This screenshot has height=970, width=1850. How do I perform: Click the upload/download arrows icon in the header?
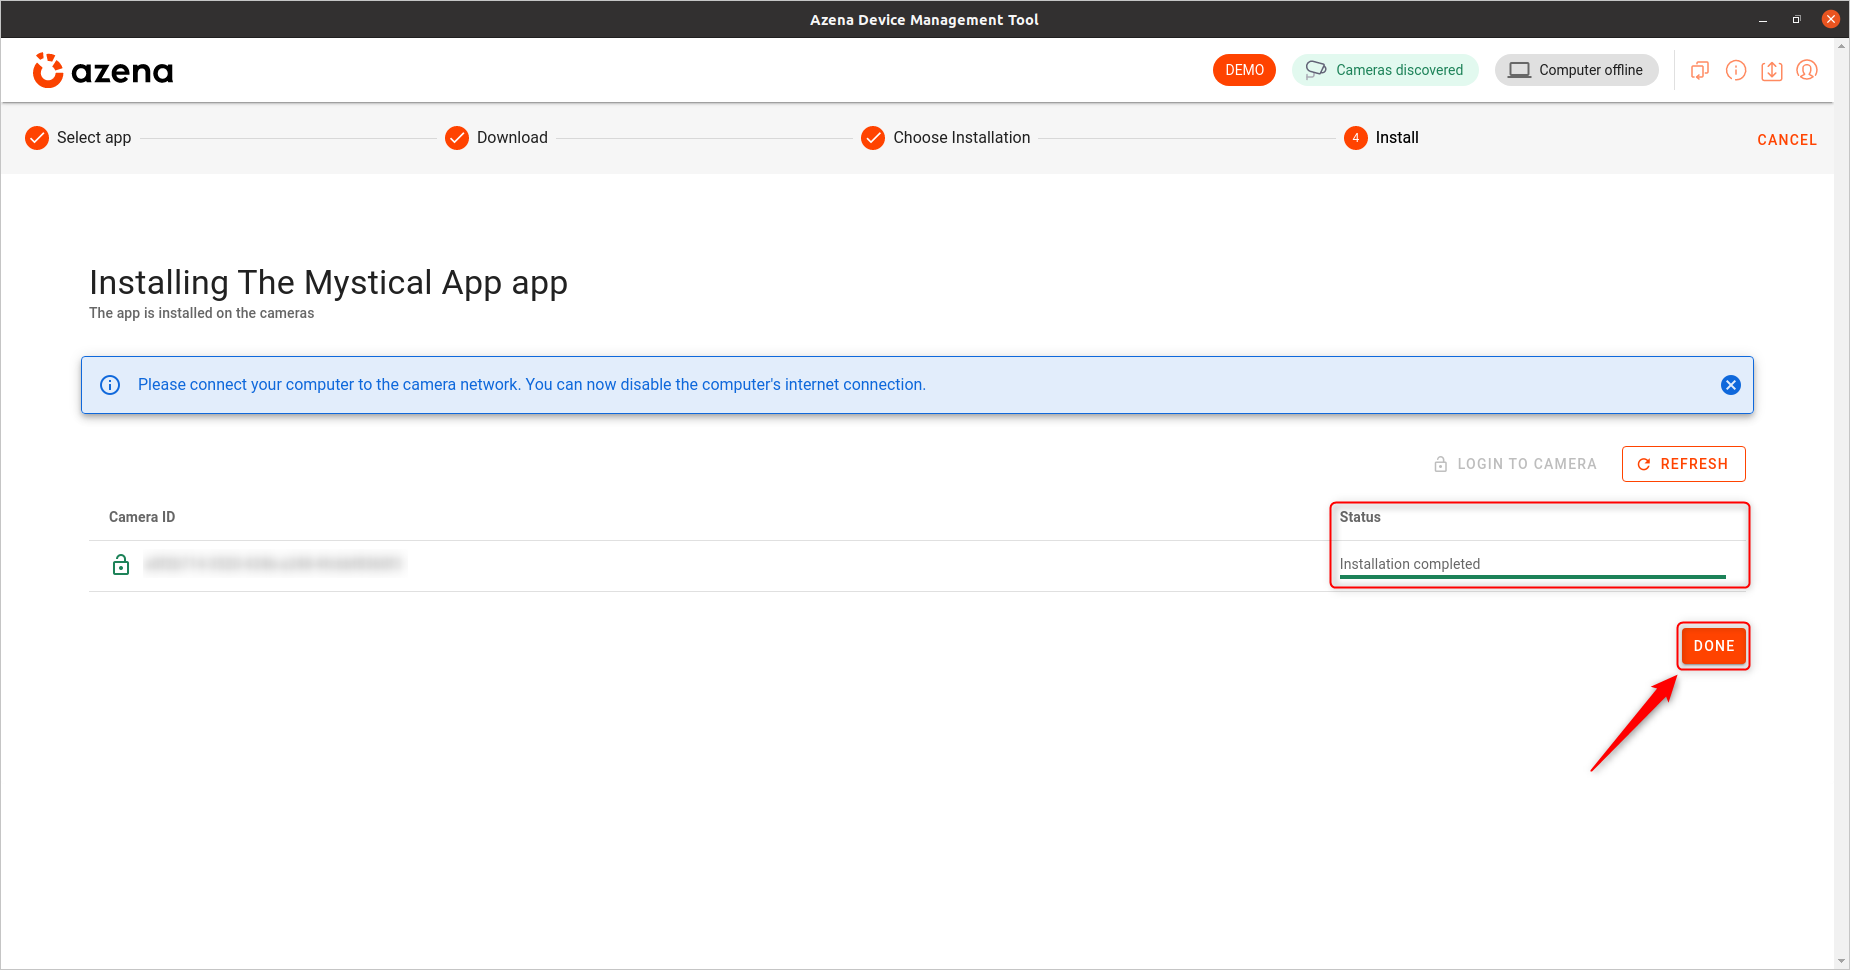pyautogui.click(x=1772, y=70)
